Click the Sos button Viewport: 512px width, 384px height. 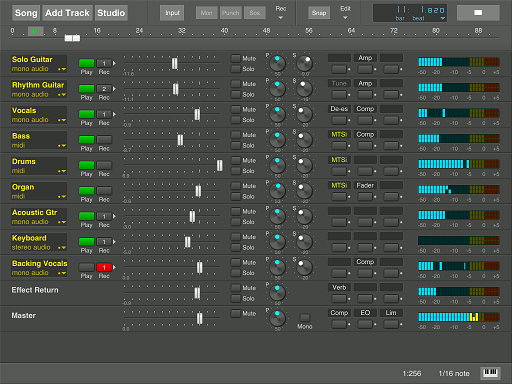(x=255, y=13)
